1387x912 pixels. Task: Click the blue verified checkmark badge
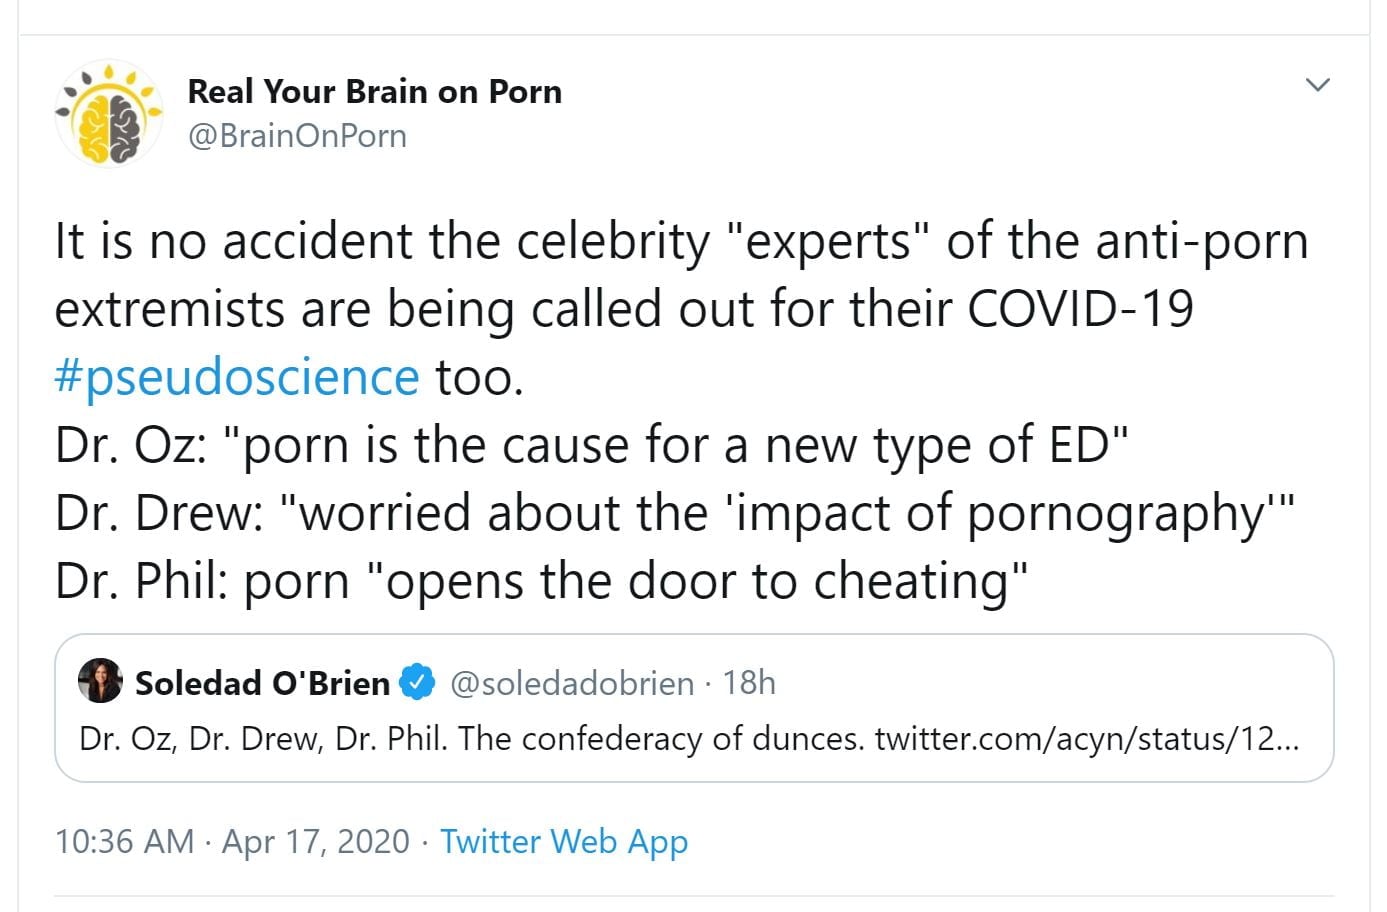417,683
